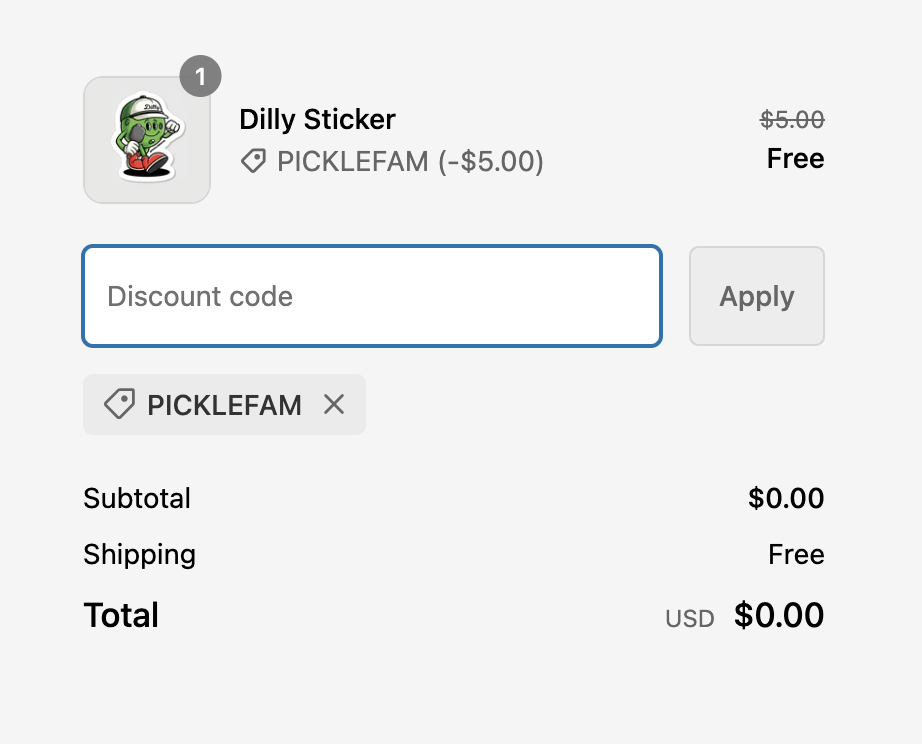
Task: Click the tag icon on the PICKLEFAM chip
Action: (x=119, y=404)
